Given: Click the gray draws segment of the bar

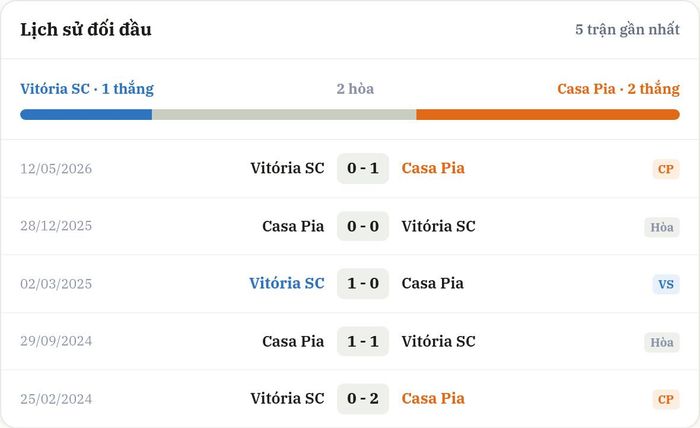Looking at the screenshot, I should 284,115.
